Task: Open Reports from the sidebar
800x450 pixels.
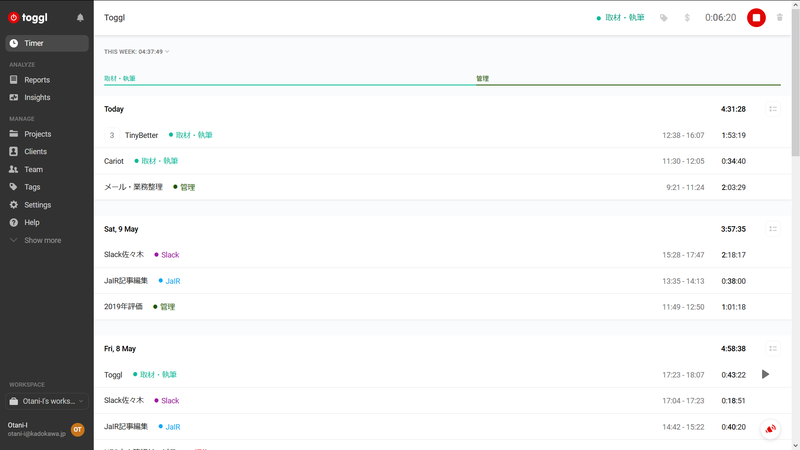Action: (37, 80)
